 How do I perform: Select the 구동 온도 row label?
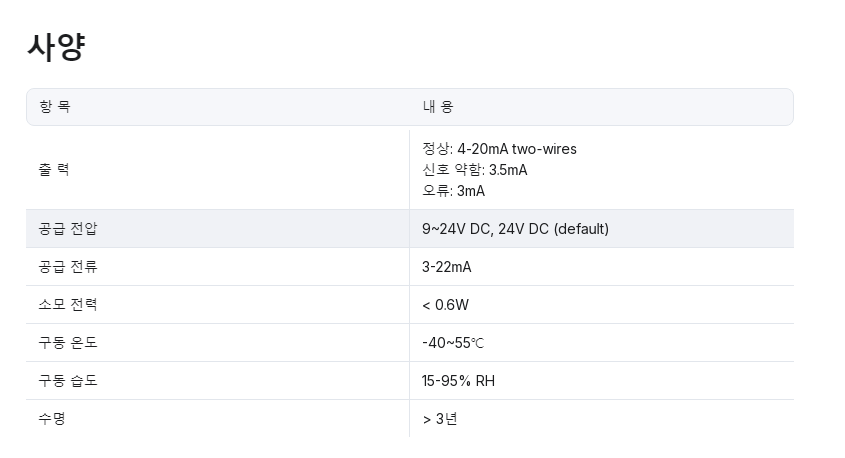tap(68, 343)
